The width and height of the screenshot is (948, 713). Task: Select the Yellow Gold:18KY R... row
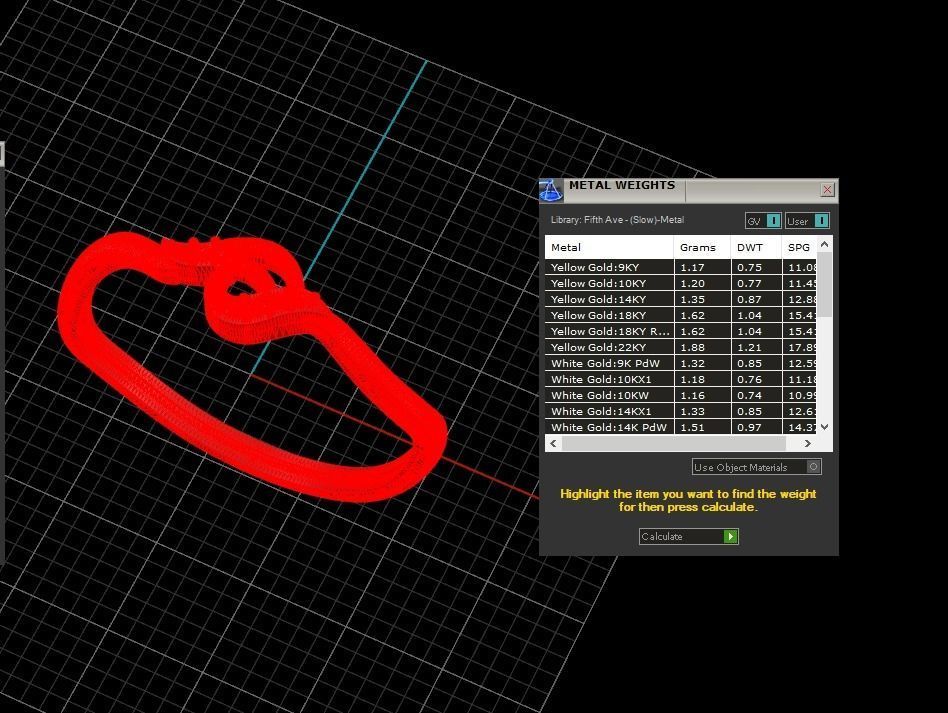click(681, 331)
